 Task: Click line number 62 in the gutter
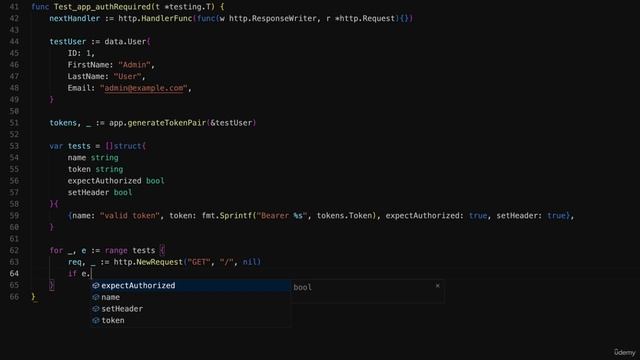(x=14, y=250)
